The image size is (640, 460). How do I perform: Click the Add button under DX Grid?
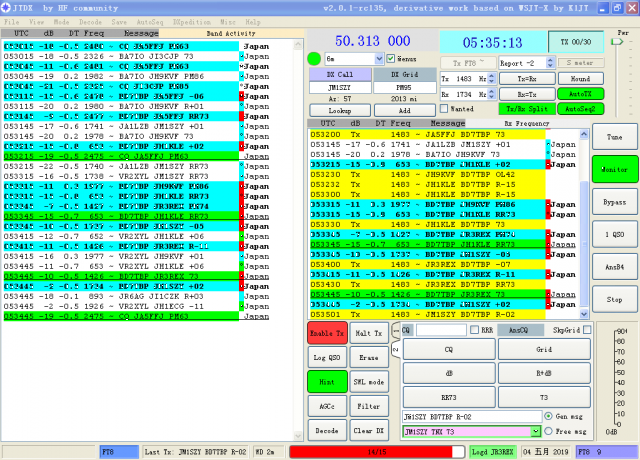404,111
